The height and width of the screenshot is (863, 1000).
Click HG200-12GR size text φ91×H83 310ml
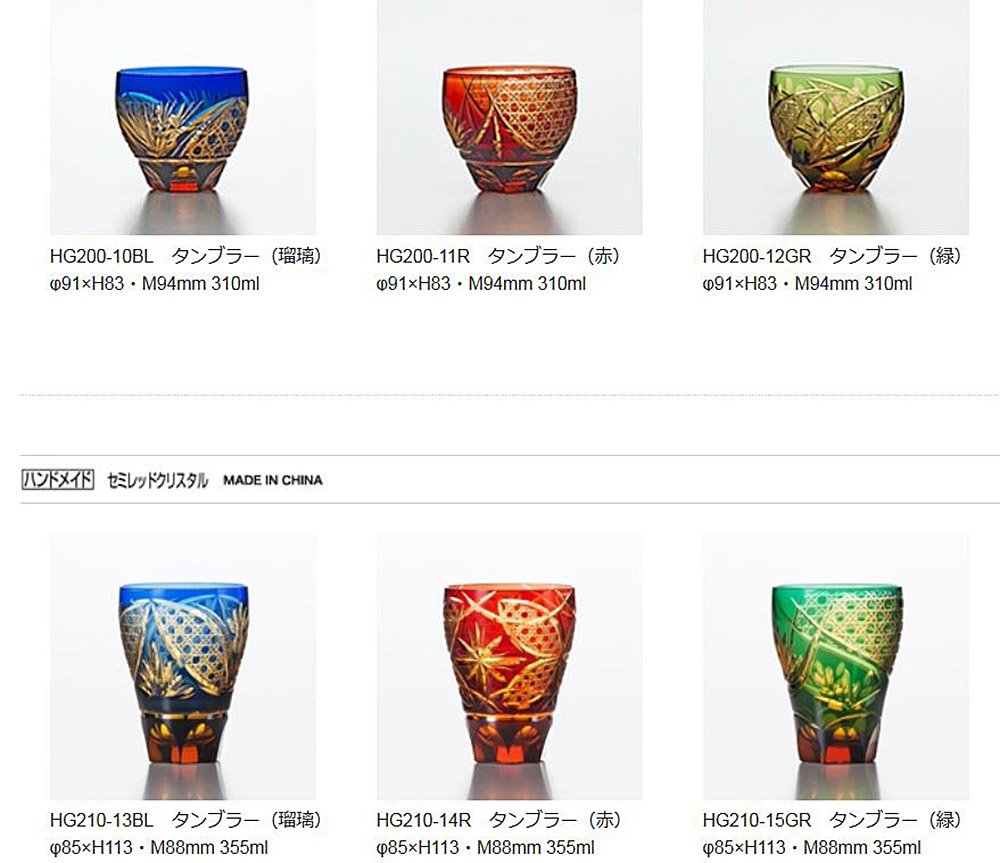[x=807, y=284]
